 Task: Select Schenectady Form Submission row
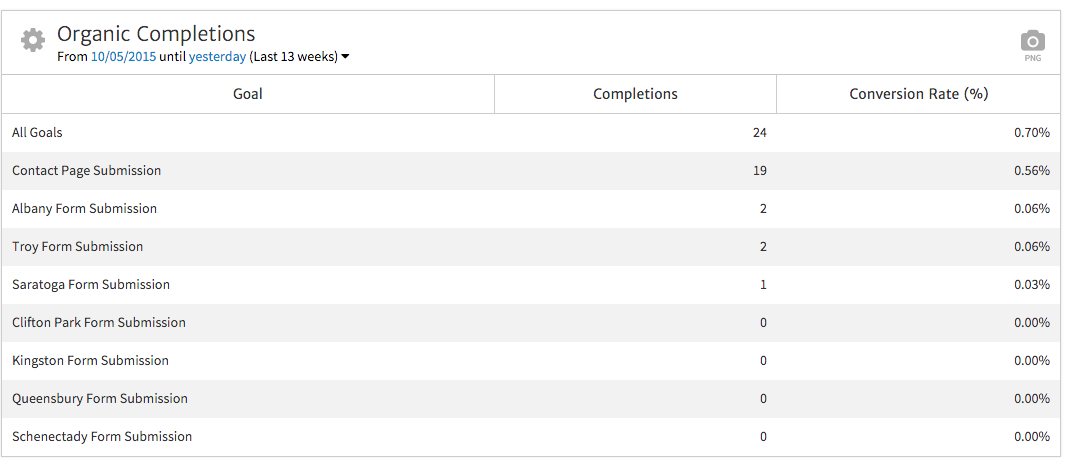[x=102, y=436]
